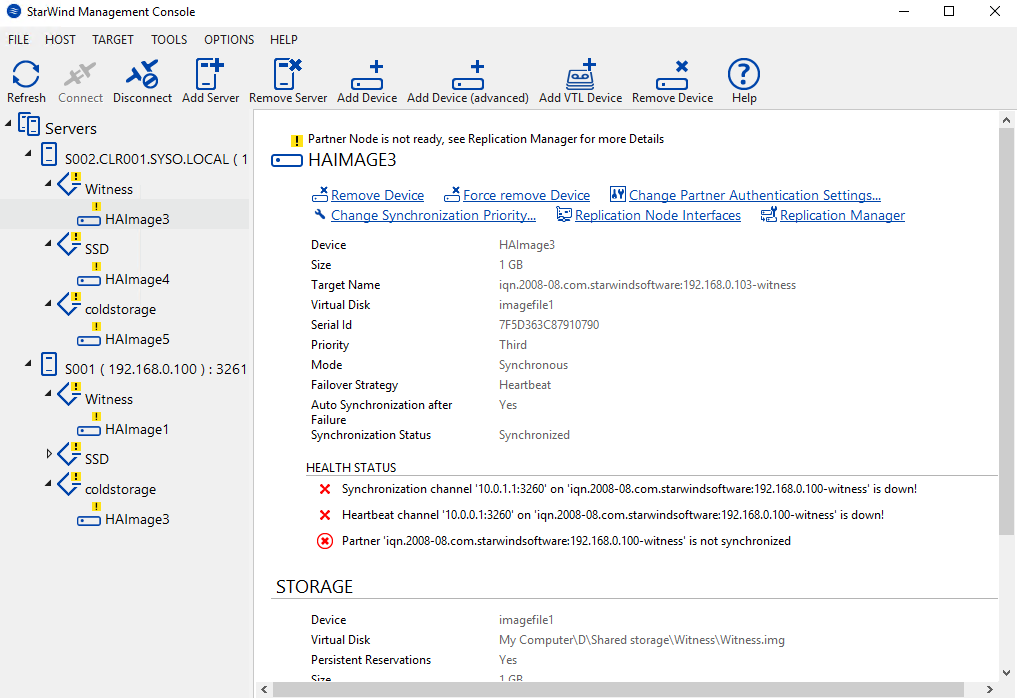The width and height of the screenshot is (1017, 698).
Task: Click Remove Server in toolbar
Action: click(x=288, y=81)
